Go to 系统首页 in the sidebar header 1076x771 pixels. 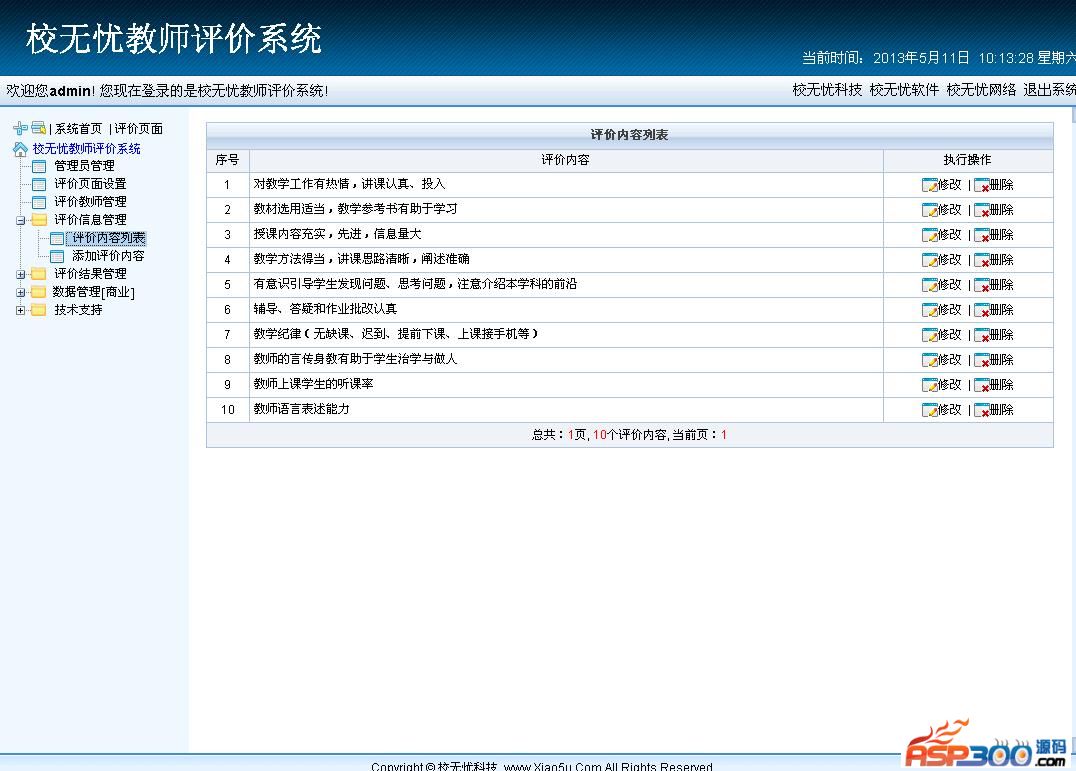click(78, 129)
